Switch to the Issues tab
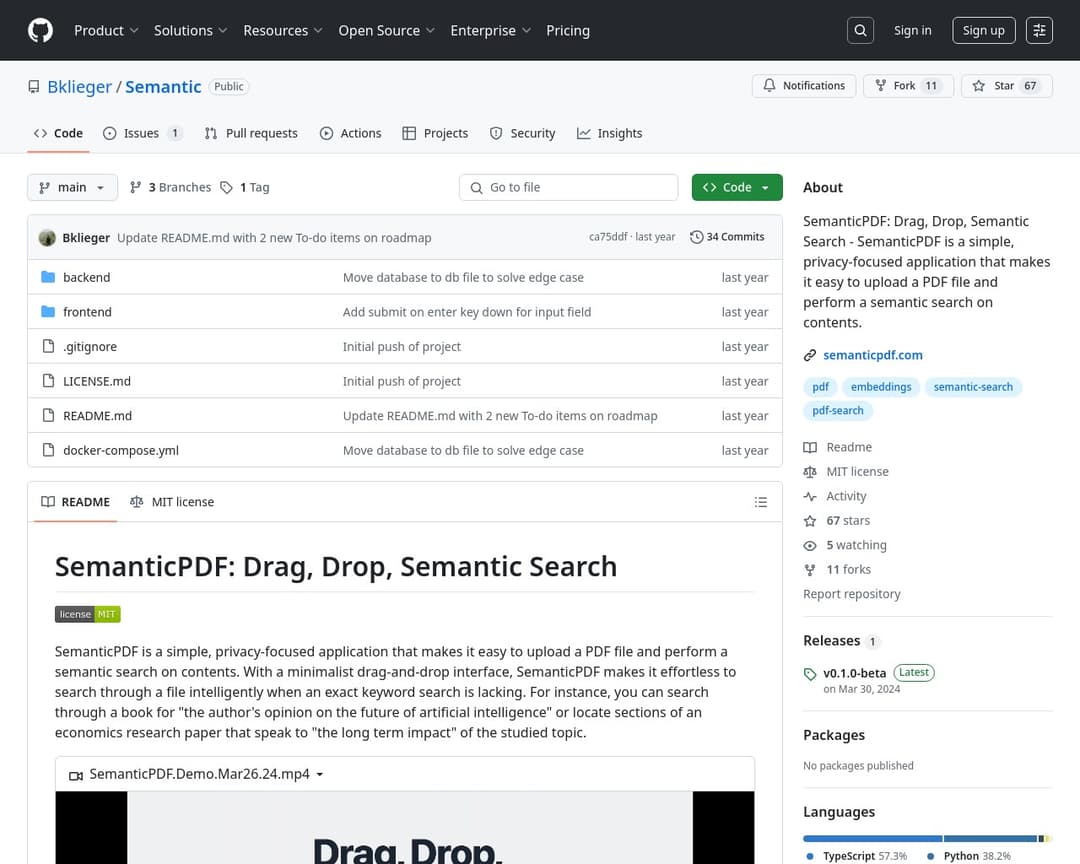This screenshot has width=1080, height=864. click(142, 133)
